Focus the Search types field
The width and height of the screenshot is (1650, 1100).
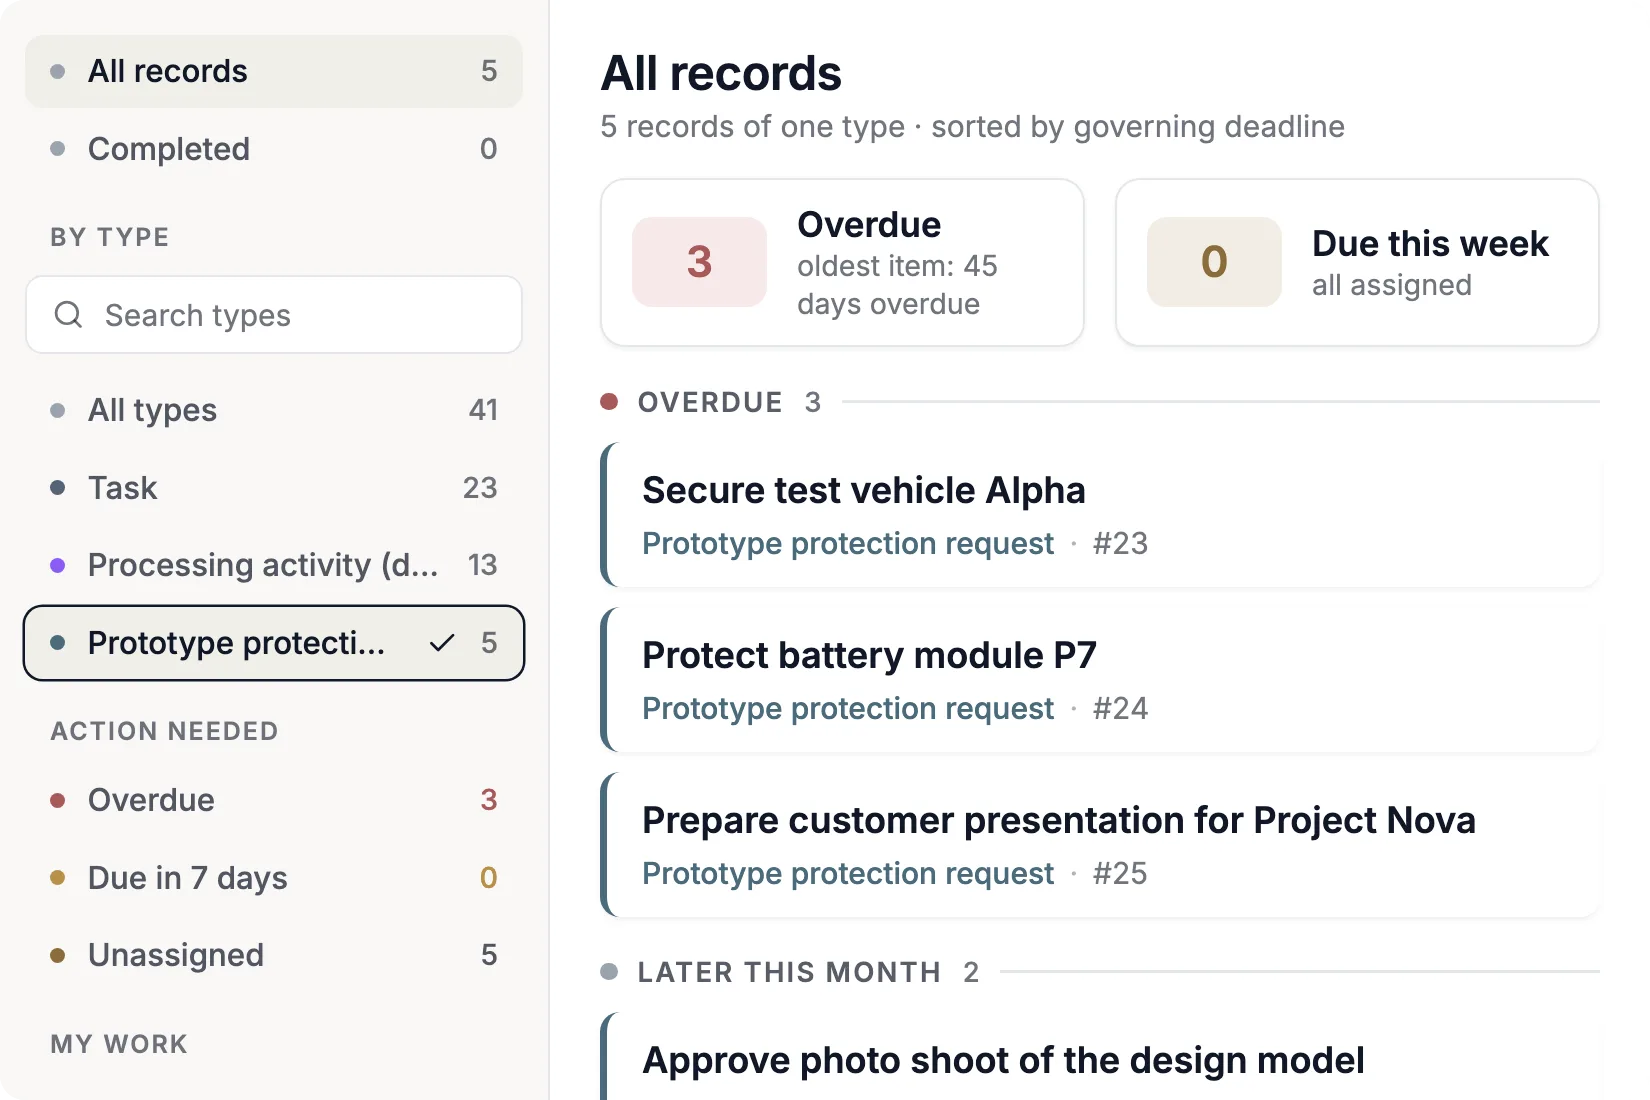[274, 315]
